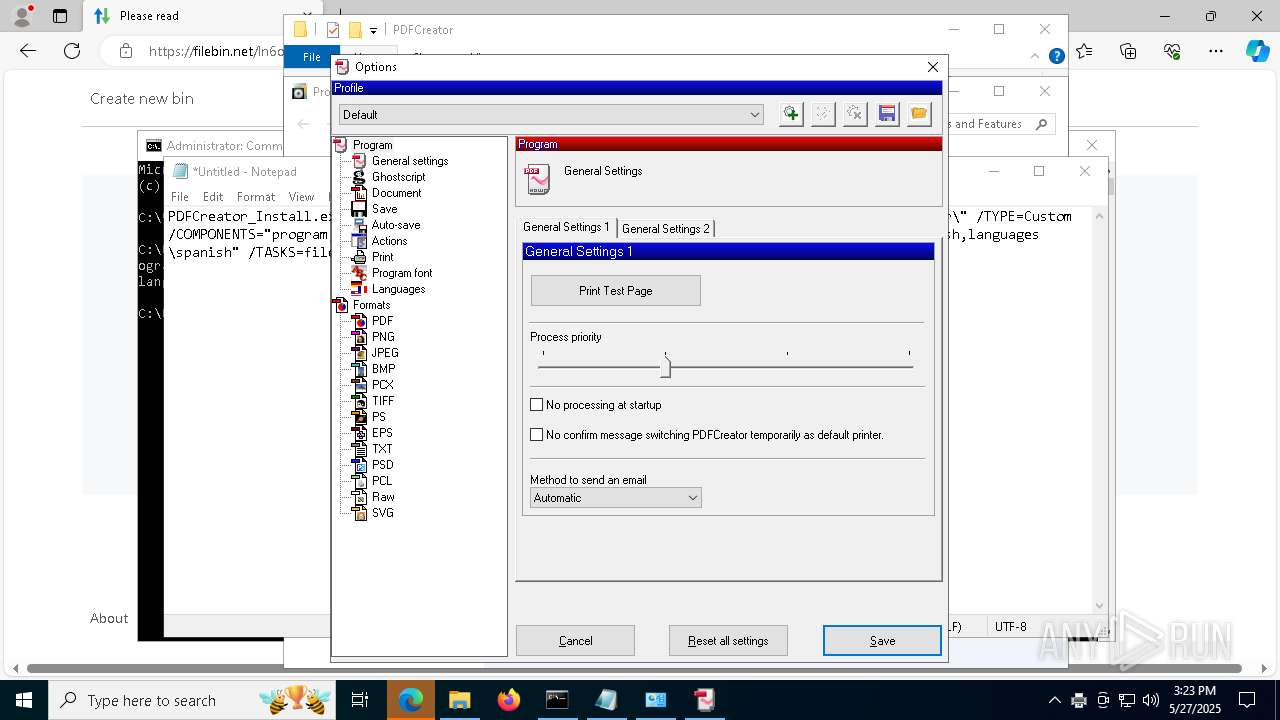
Task: Open Firefox from the taskbar
Action: [509, 700]
